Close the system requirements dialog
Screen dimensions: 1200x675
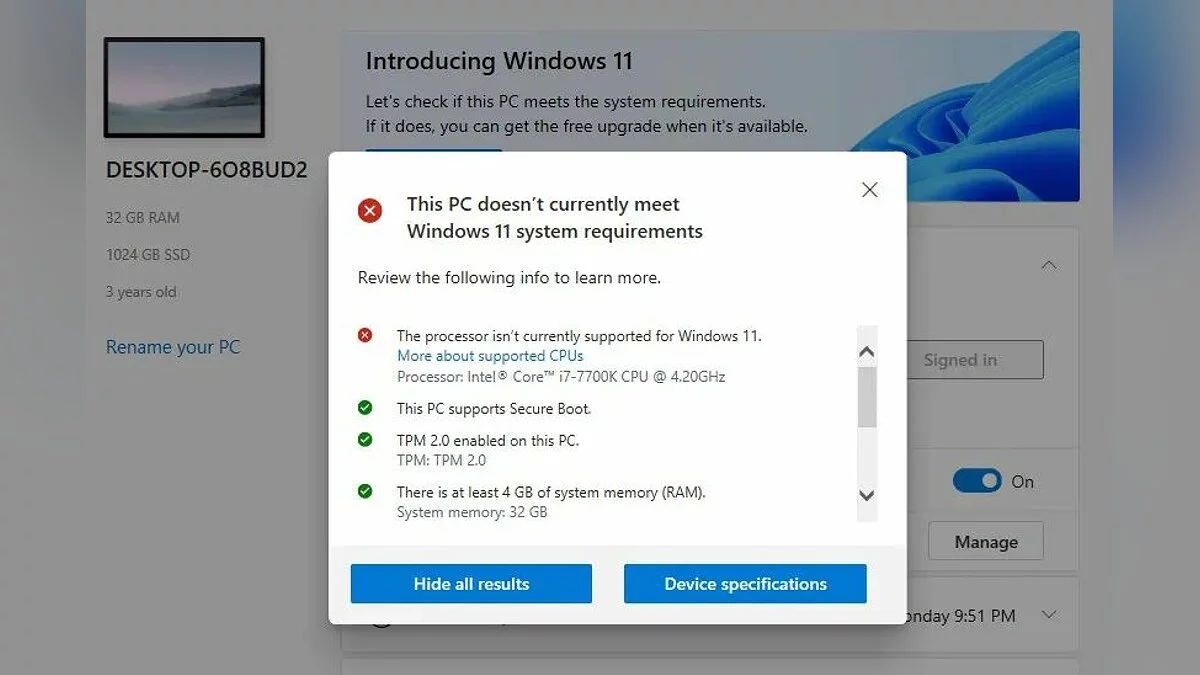pos(869,190)
